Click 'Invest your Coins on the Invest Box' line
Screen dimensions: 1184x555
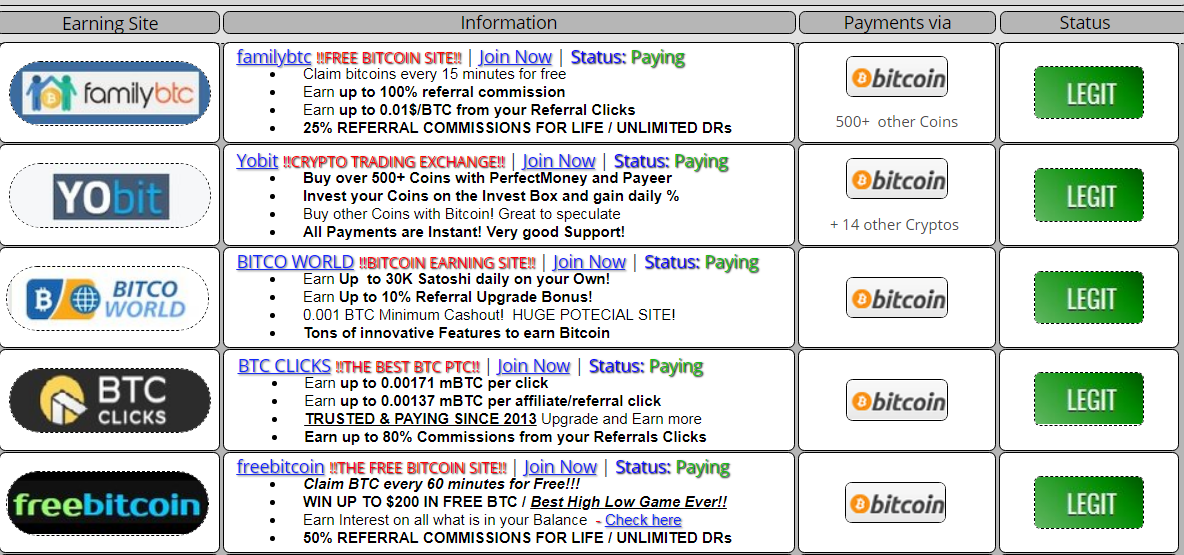click(491, 196)
